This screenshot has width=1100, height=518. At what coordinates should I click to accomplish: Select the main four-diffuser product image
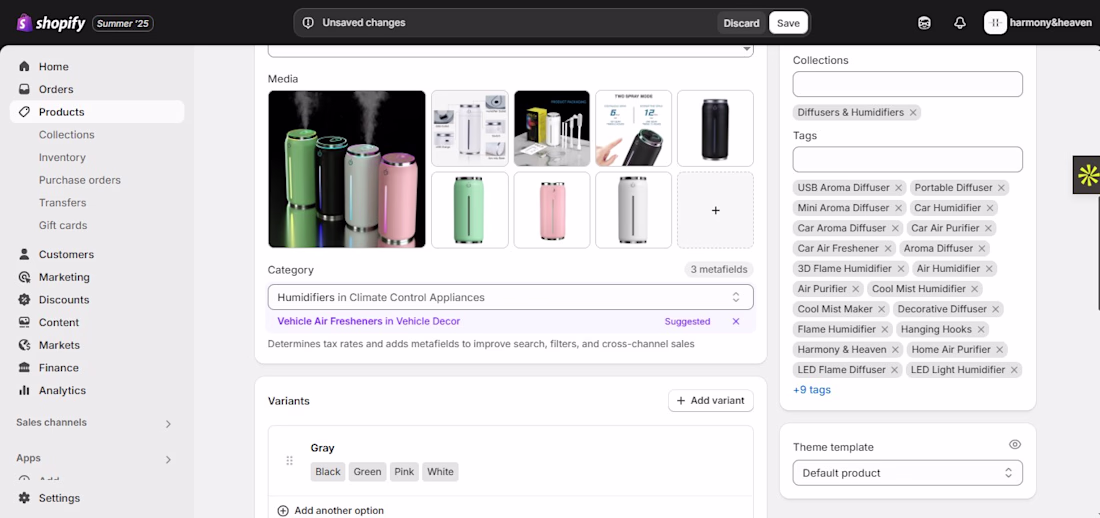[x=347, y=169]
